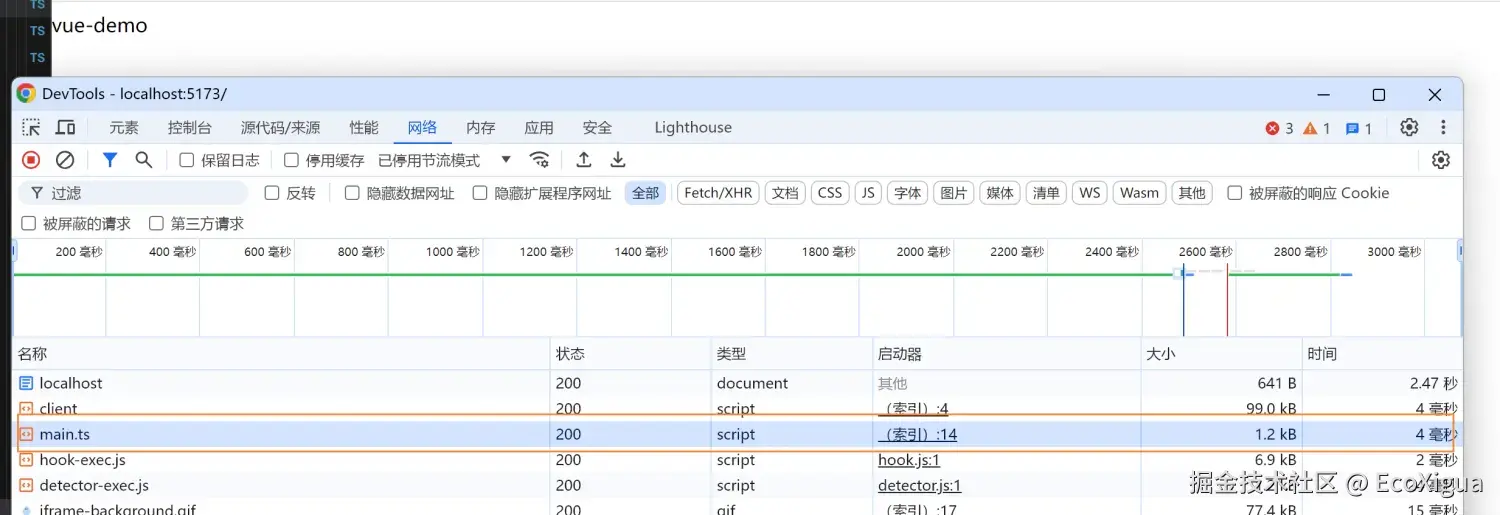Toggle 隐藏扩展程序网址 checkbox
This screenshot has width=1500, height=515.
(x=480, y=193)
